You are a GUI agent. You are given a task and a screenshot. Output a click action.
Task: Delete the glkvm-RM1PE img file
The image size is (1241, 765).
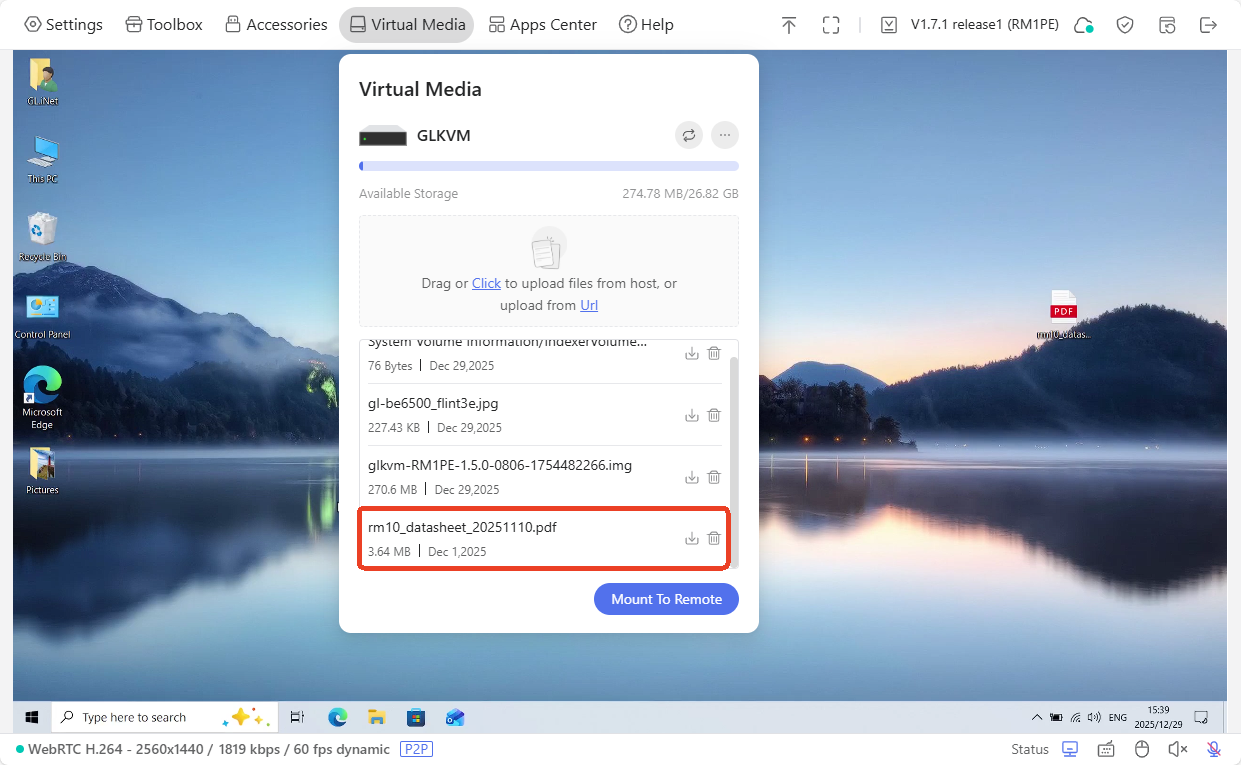point(714,477)
